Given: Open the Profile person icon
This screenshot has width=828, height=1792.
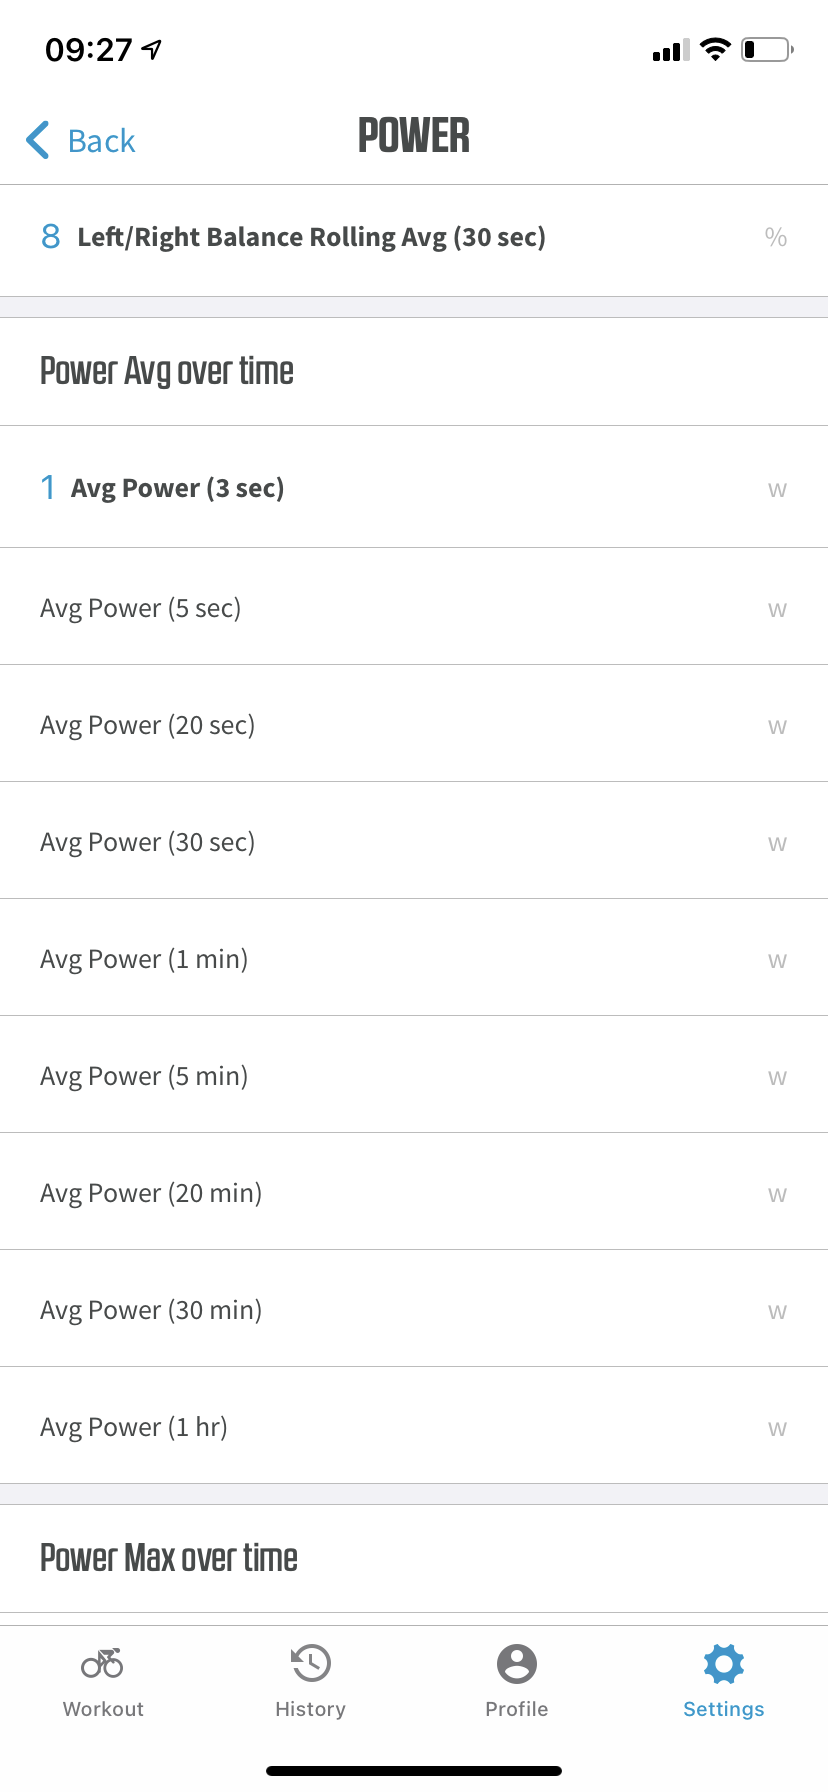Looking at the screenshot, I should [x=516, y=1663].
